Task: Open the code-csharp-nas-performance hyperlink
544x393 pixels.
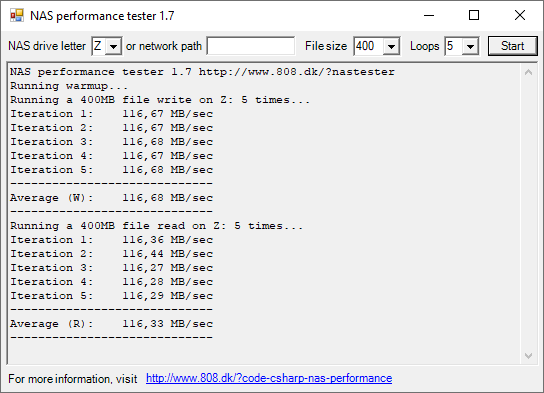Action: point(269,378)
